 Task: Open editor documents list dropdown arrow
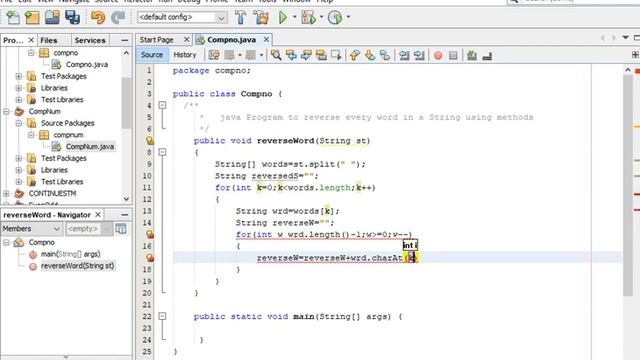point(625,38)
